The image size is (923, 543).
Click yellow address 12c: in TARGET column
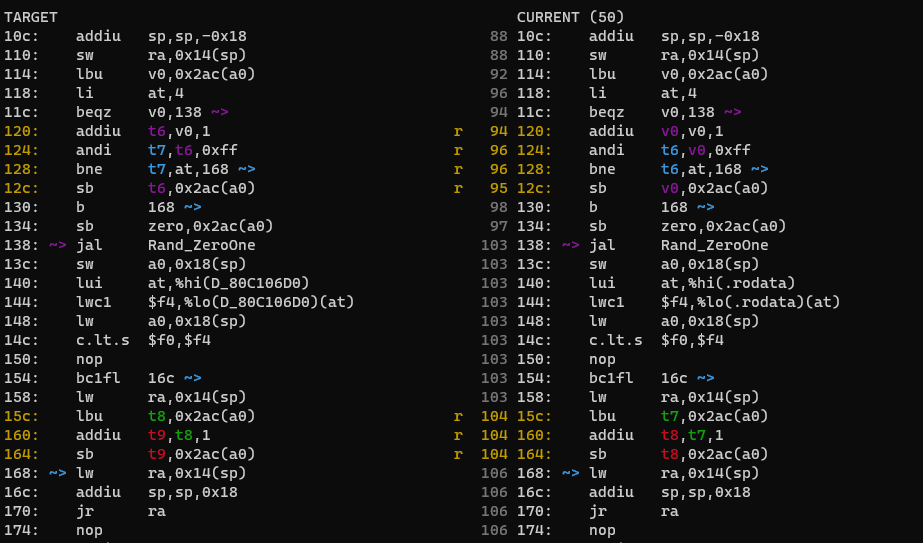pyautogui.click(x=18, y=188)
